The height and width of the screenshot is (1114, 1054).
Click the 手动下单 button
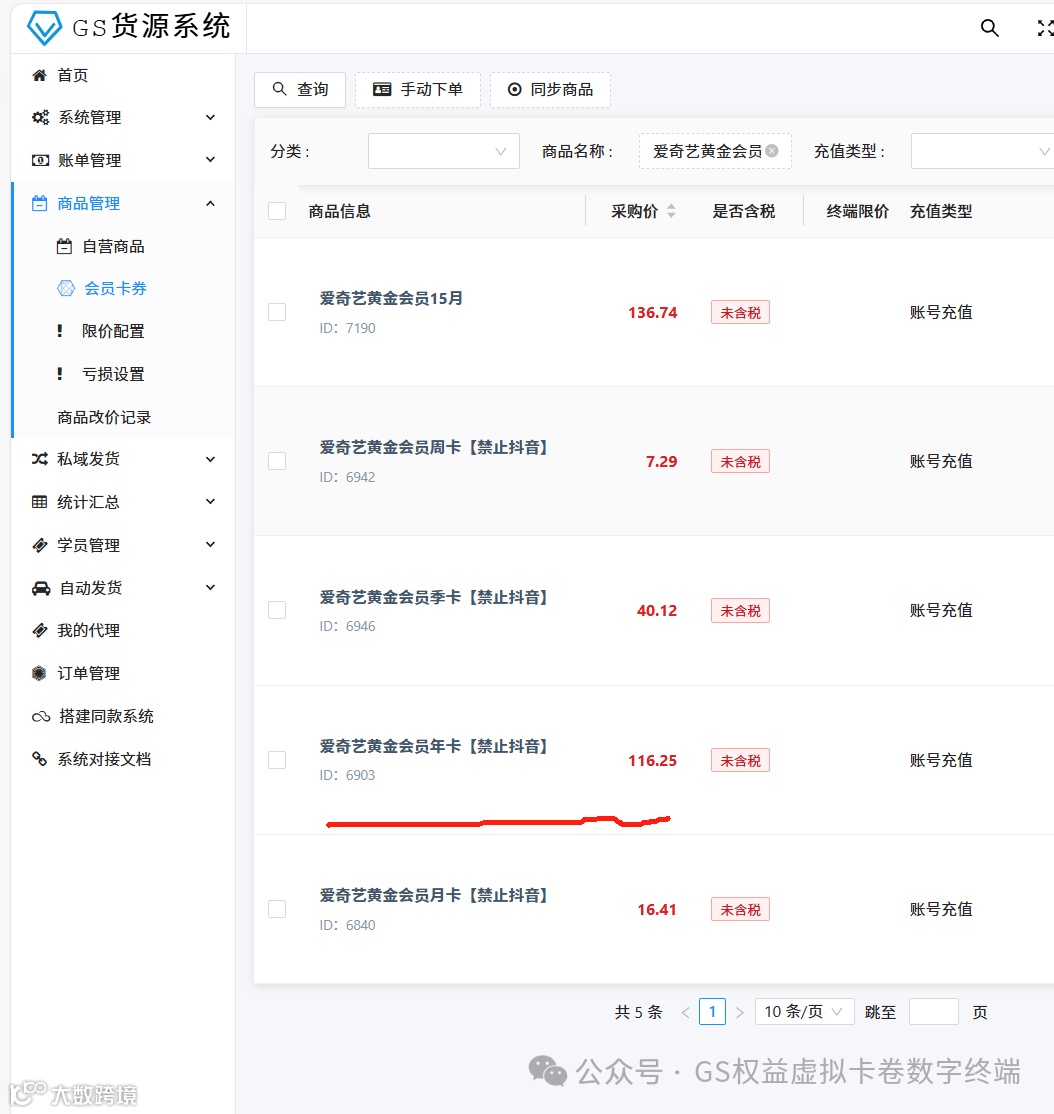[x=418, y=90]
